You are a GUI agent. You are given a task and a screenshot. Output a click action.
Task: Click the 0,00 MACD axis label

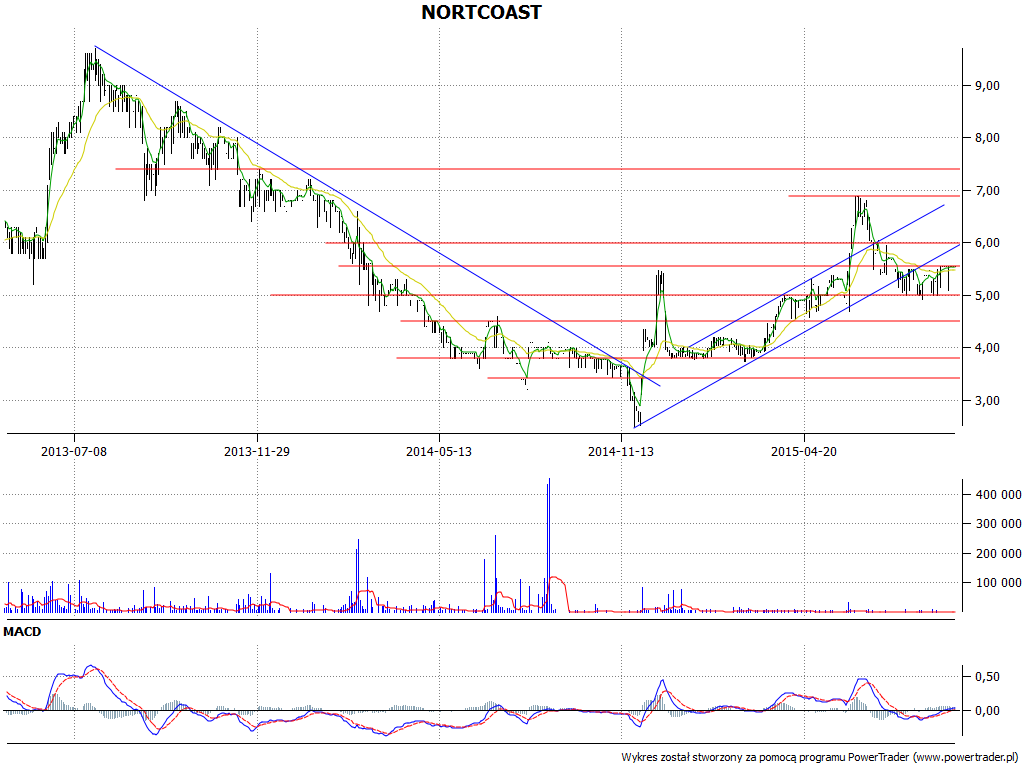987,711
